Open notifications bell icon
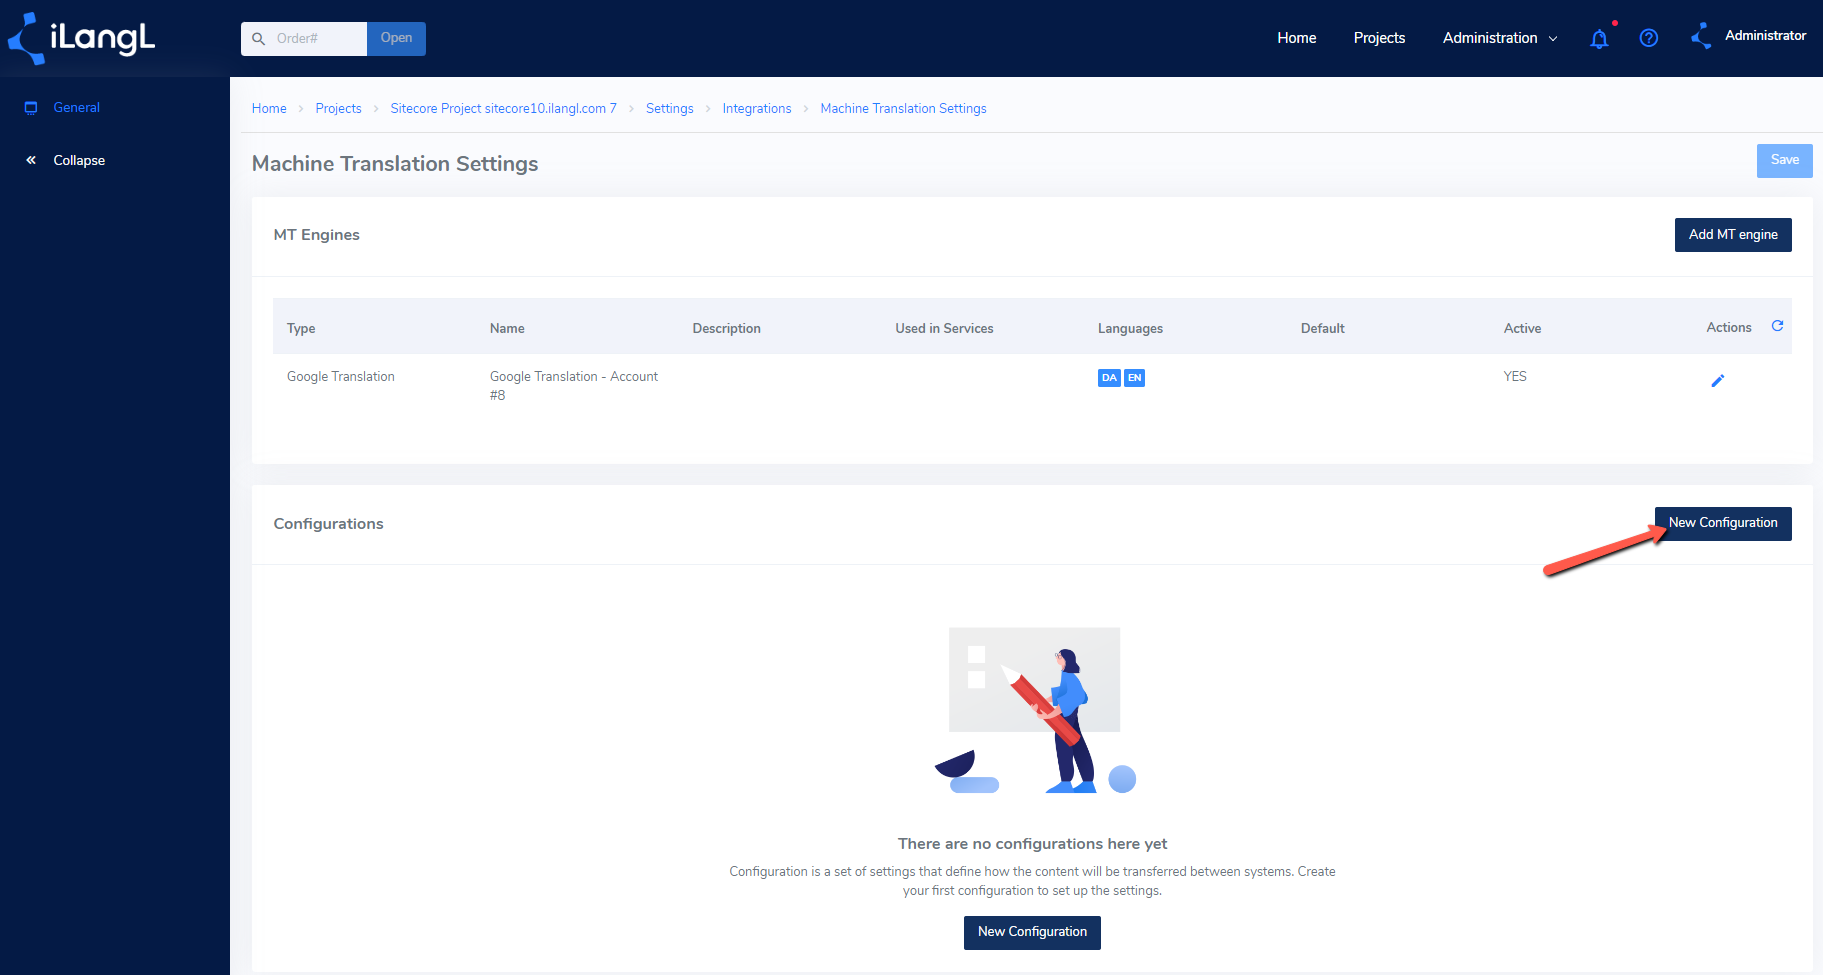Viewport: 1823px width, 975px height. [1599, 39]
